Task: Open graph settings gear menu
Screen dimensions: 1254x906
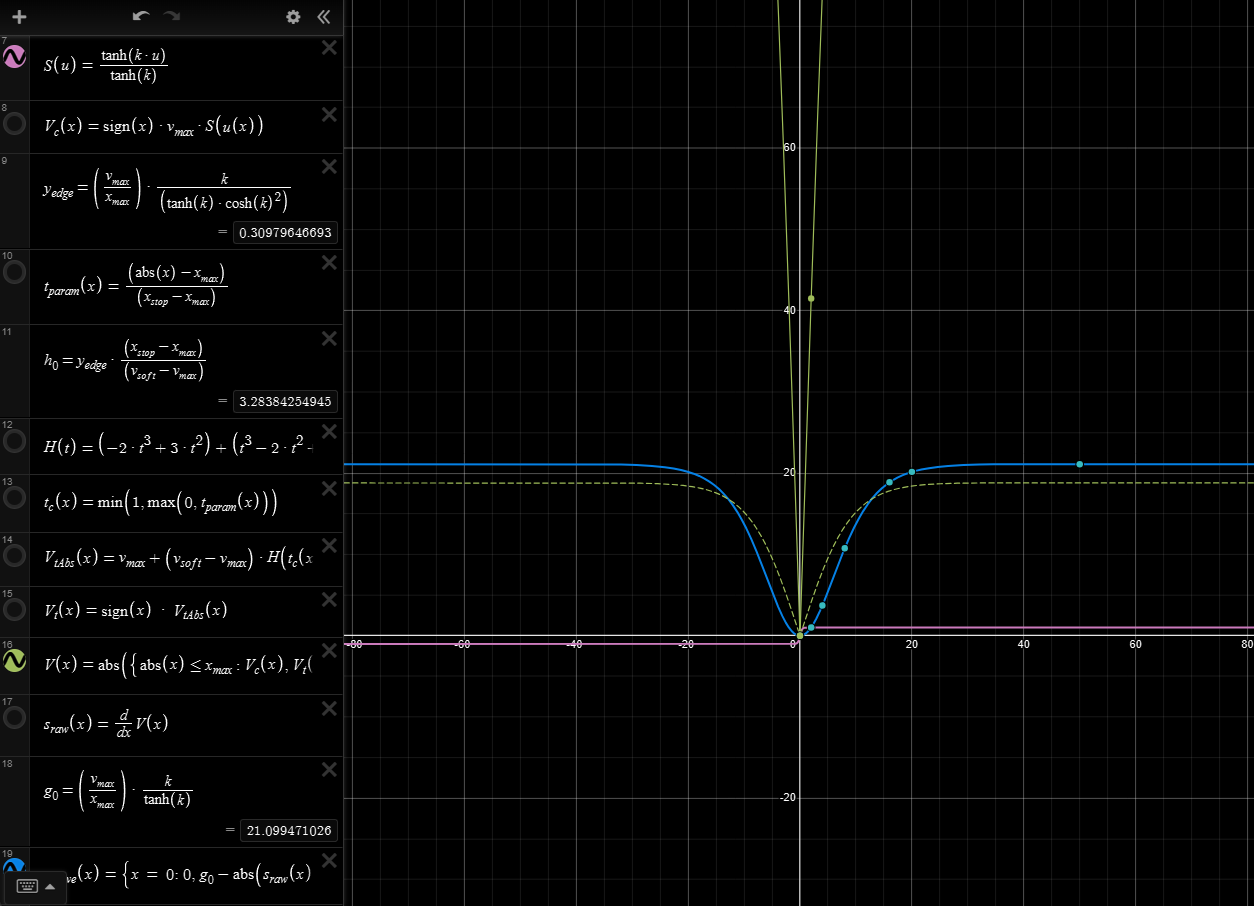Action: (x=293, y=17)
